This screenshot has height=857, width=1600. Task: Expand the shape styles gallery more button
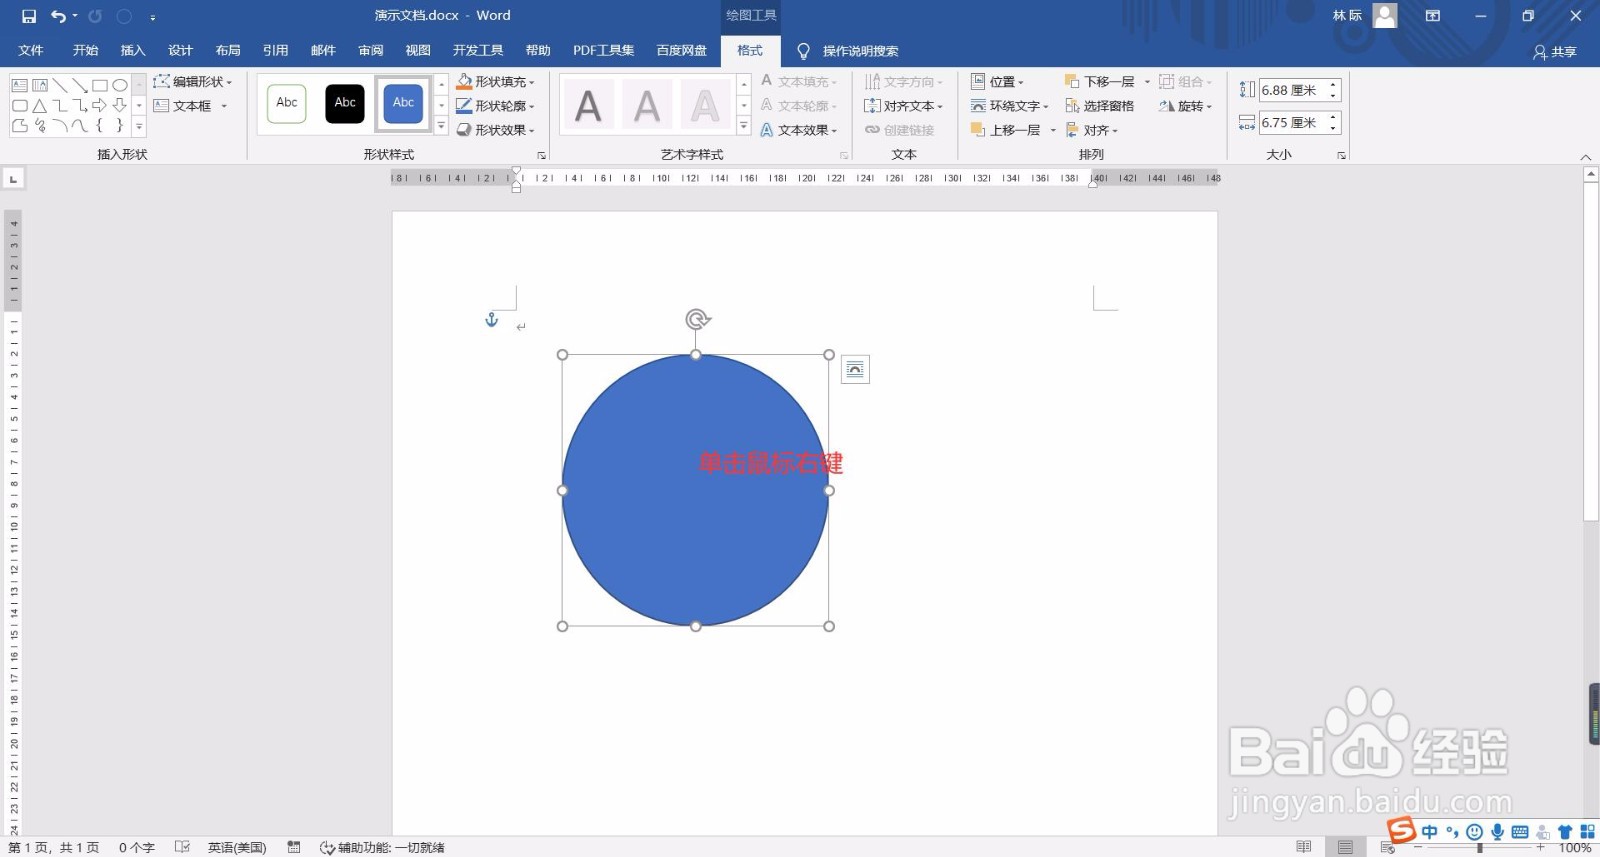pyautogui.click(x=441, y=127)
